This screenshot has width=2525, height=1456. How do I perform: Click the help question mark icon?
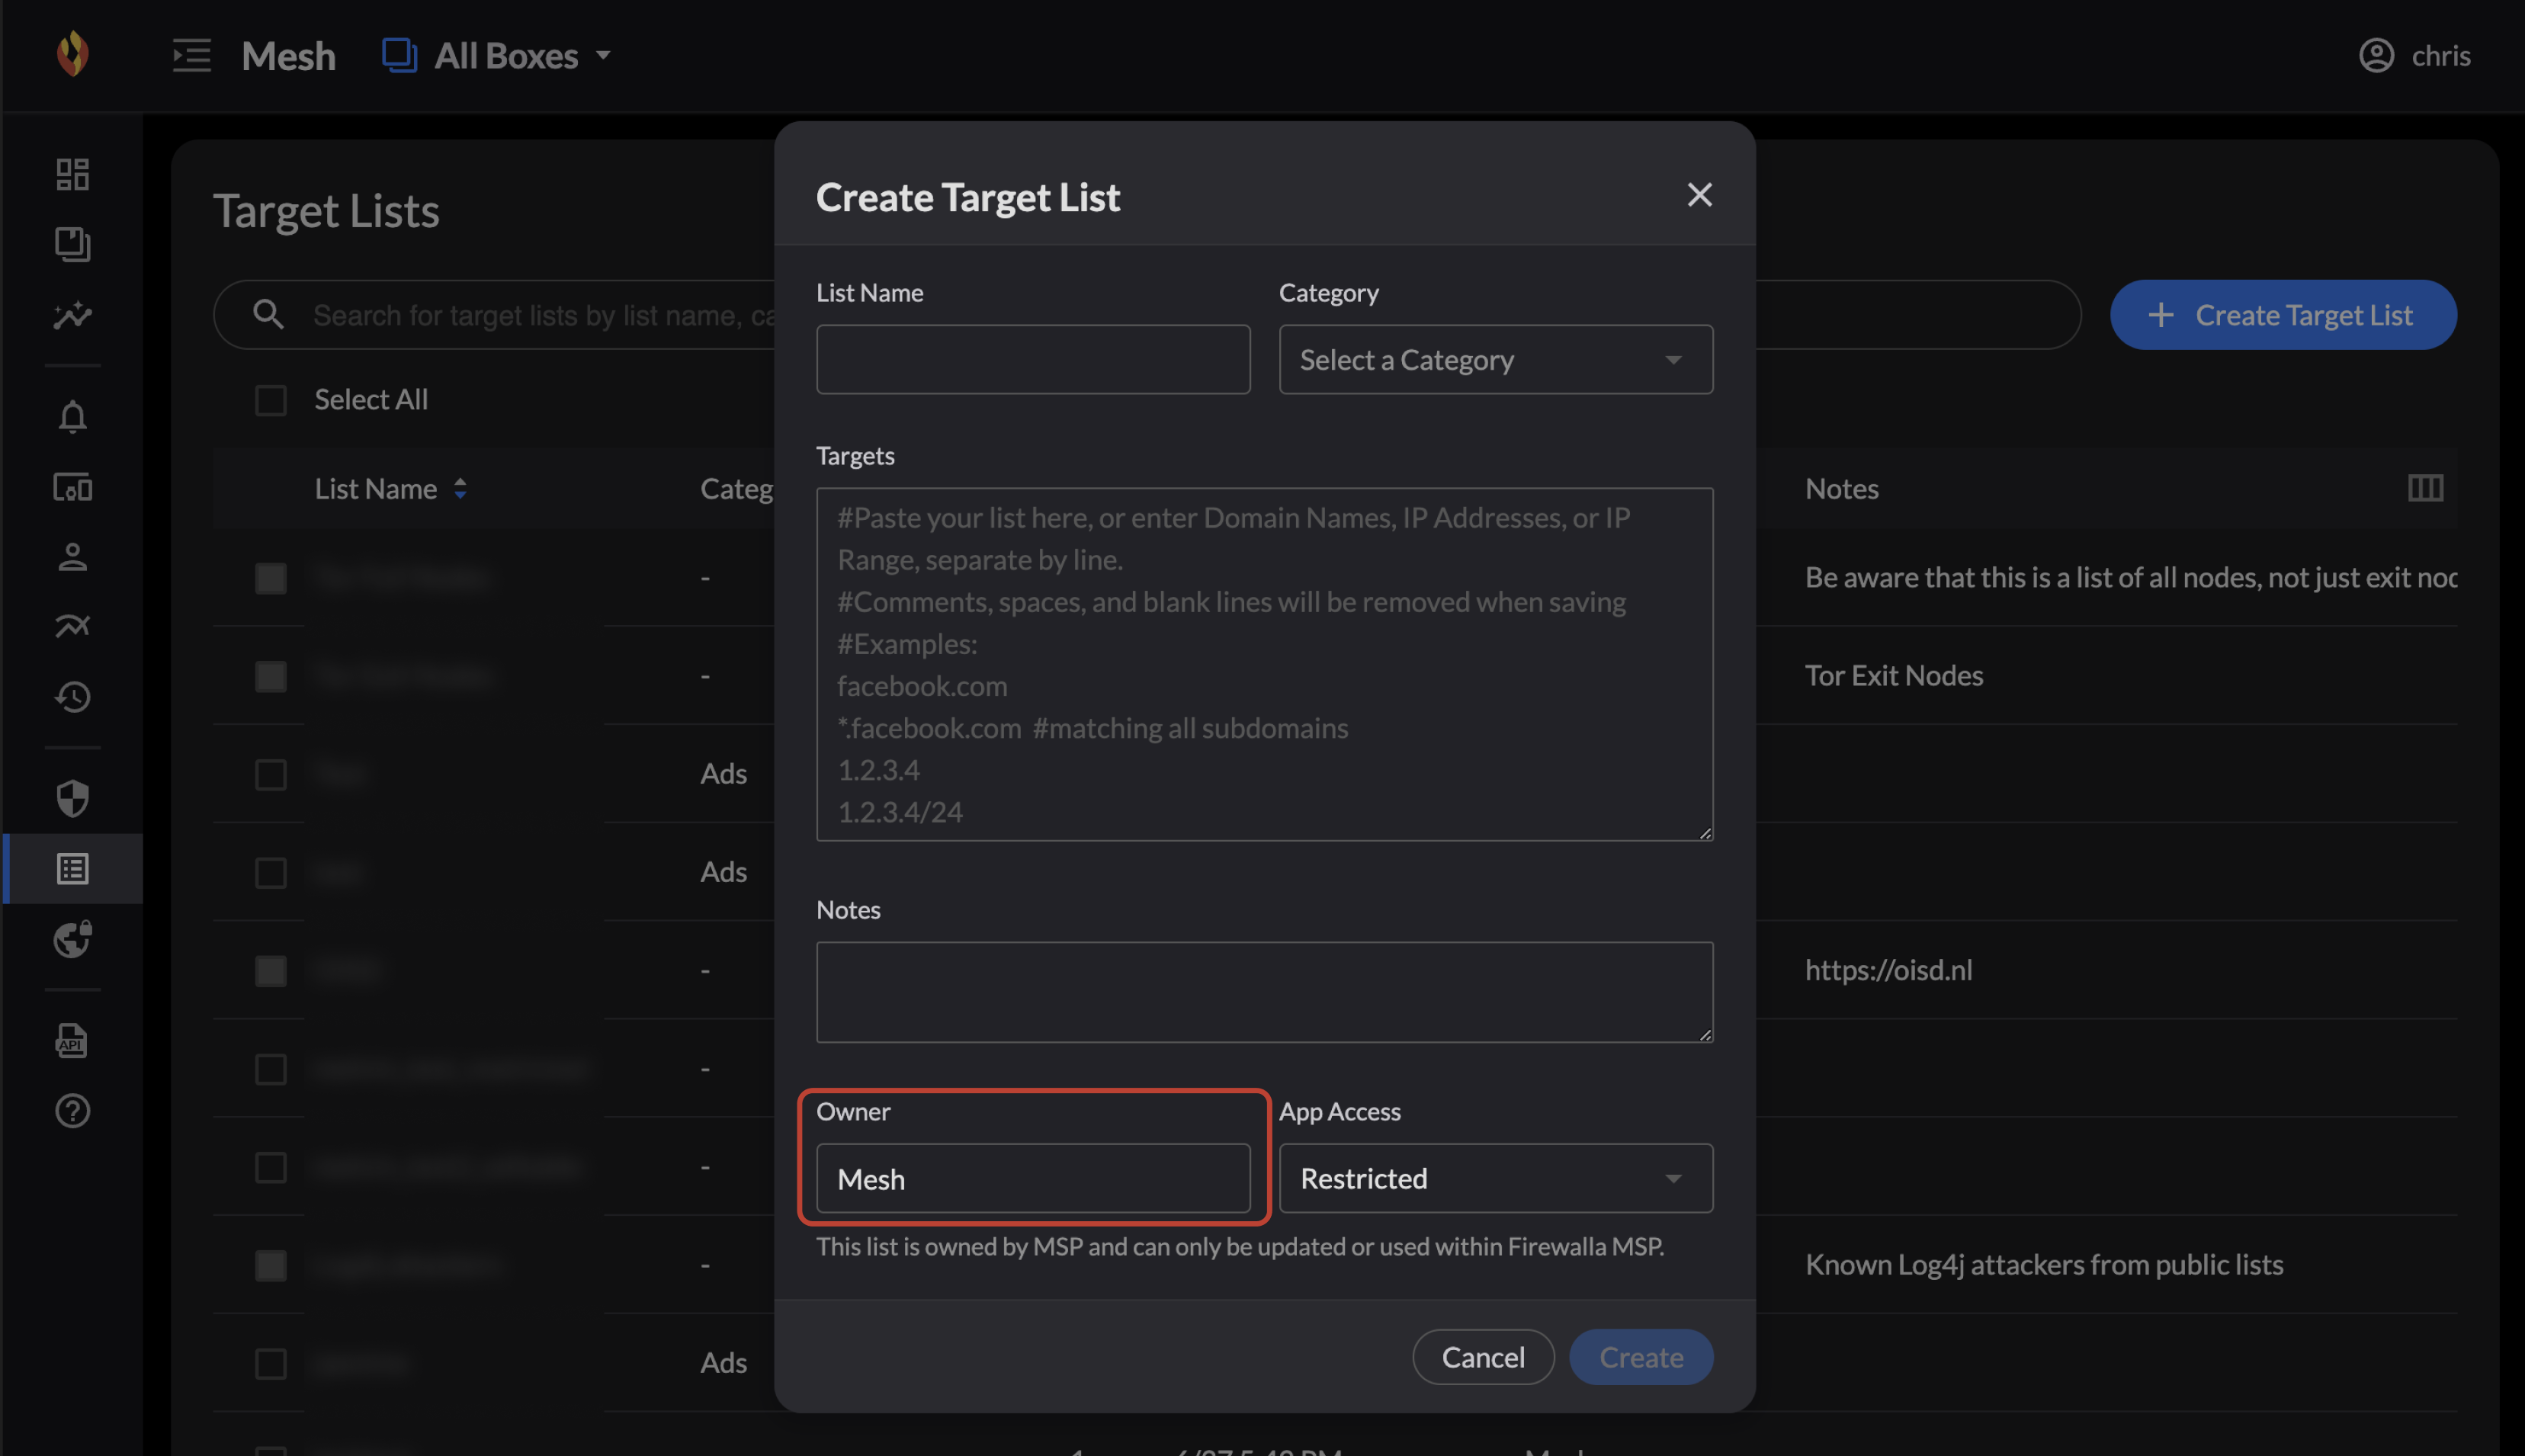pyautogui.click(x=72, y=1111)
